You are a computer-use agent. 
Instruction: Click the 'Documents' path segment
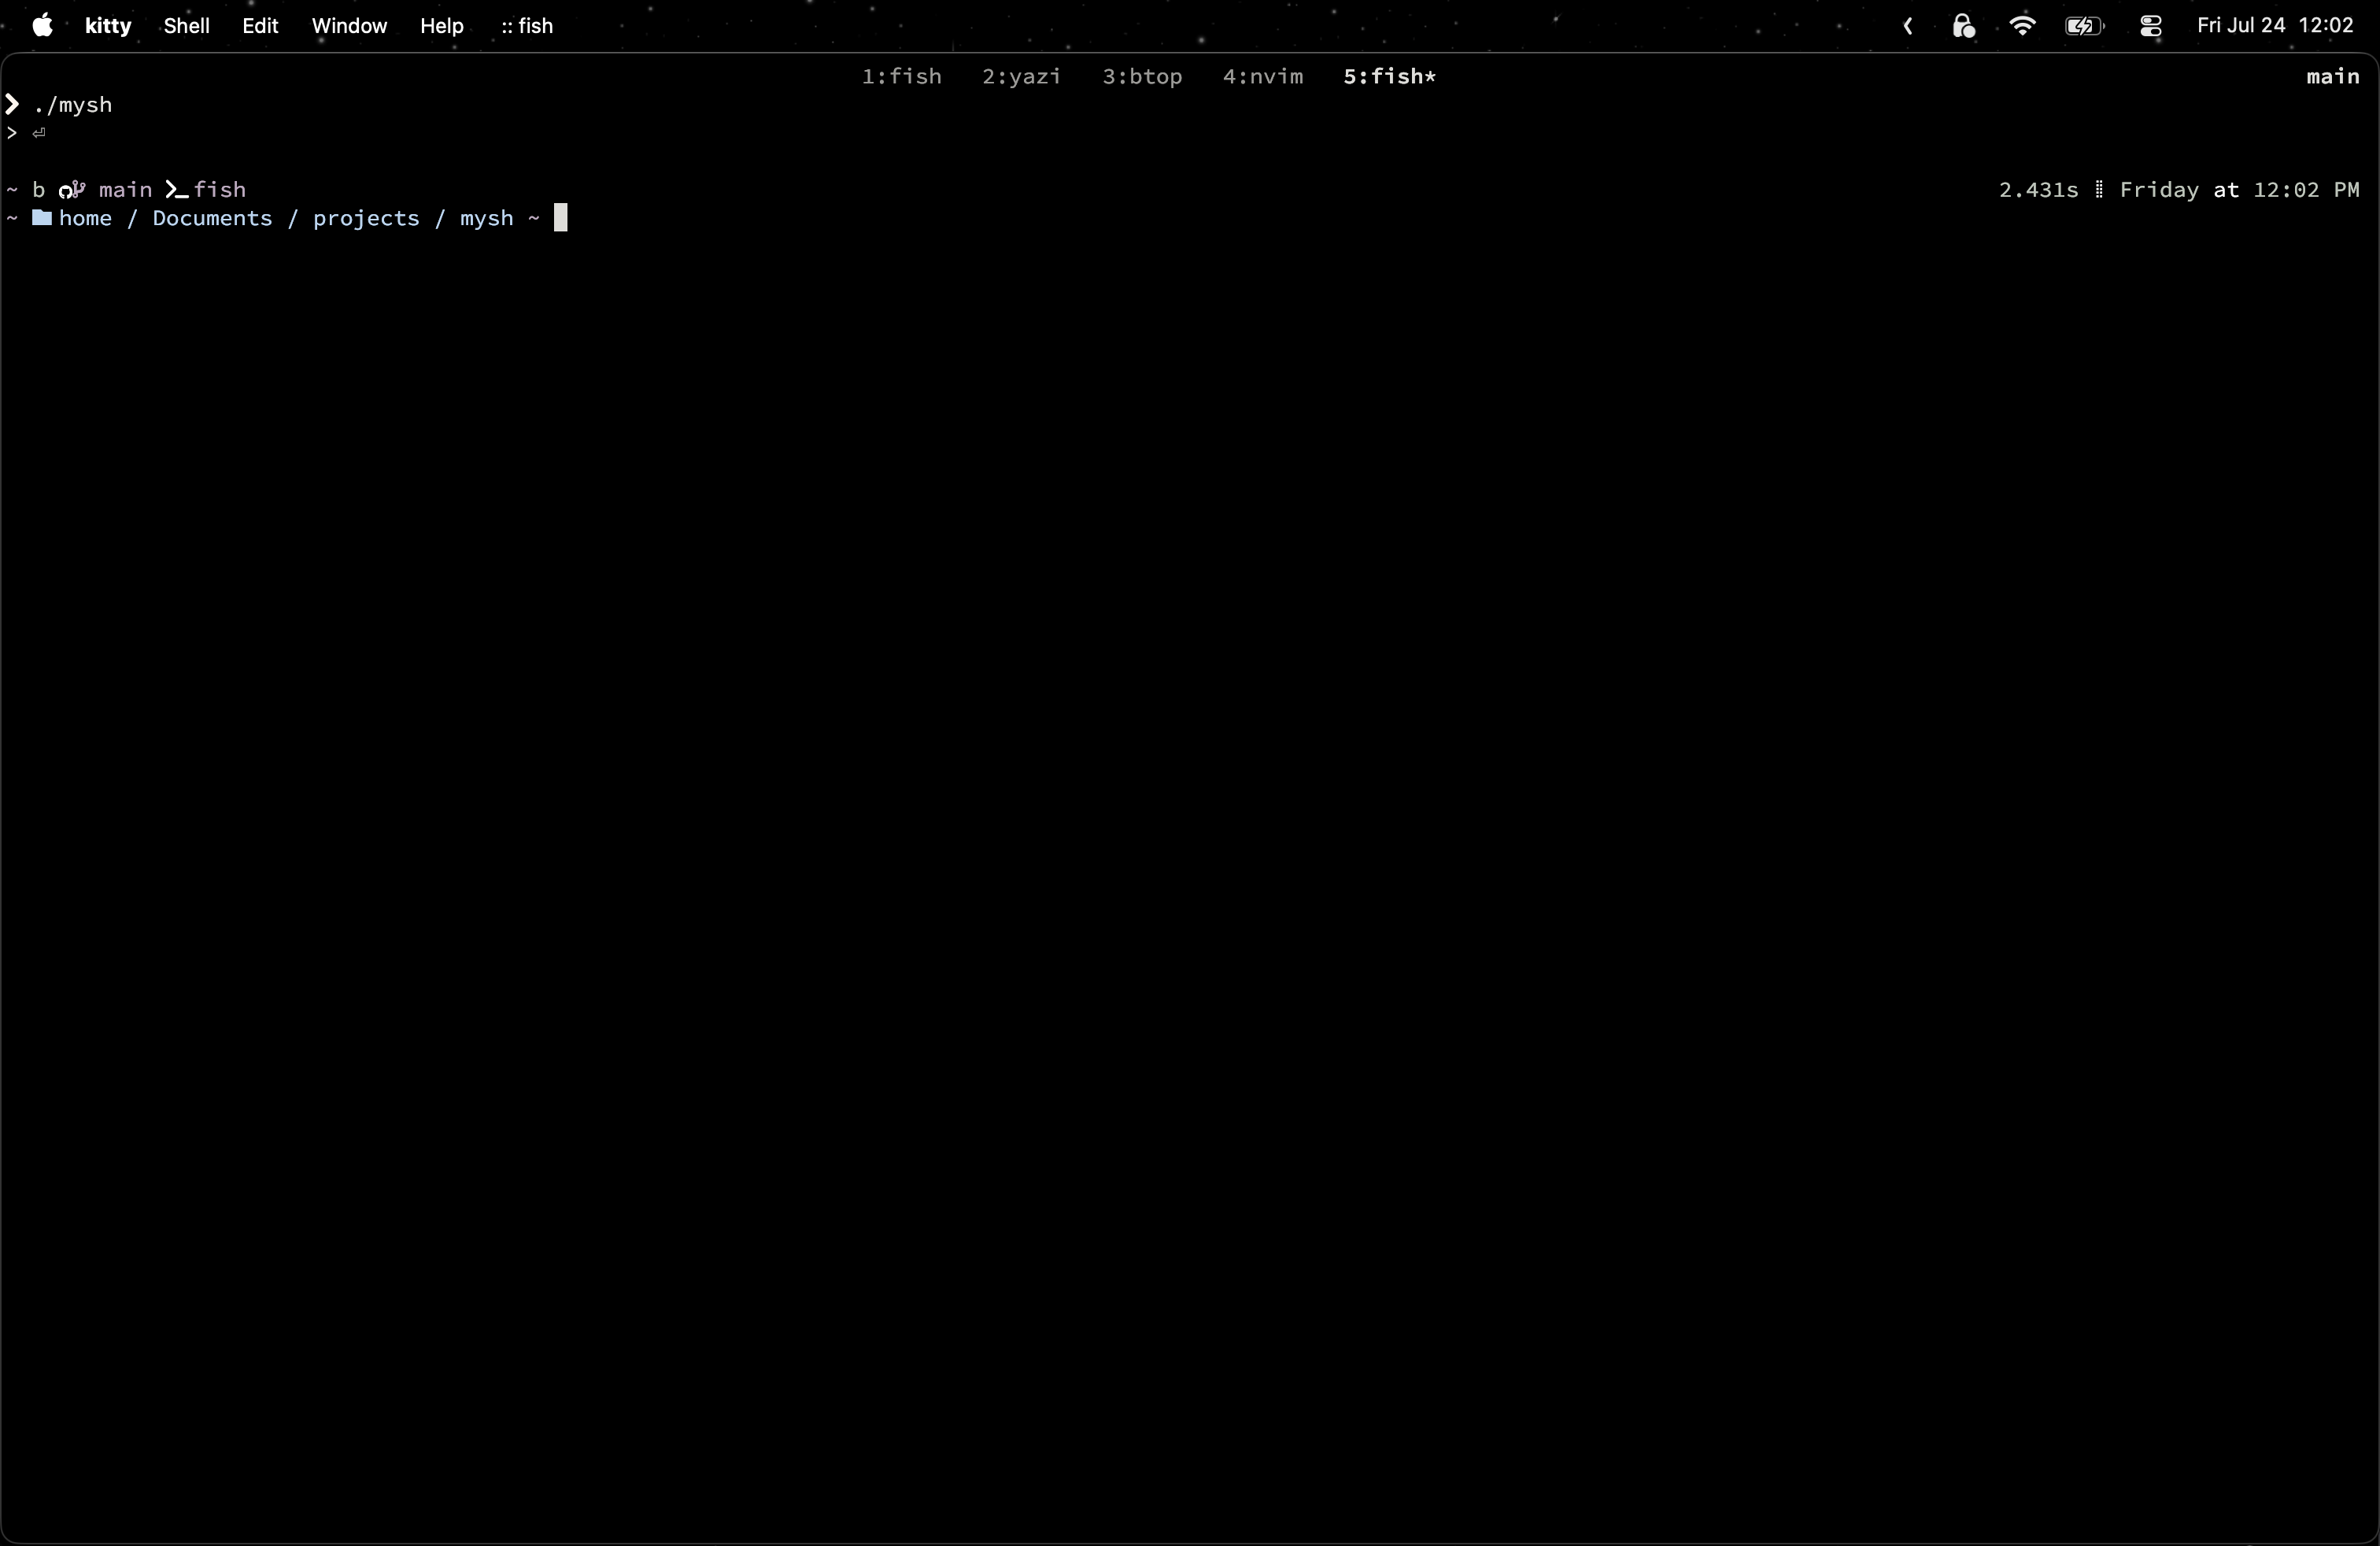212,218
